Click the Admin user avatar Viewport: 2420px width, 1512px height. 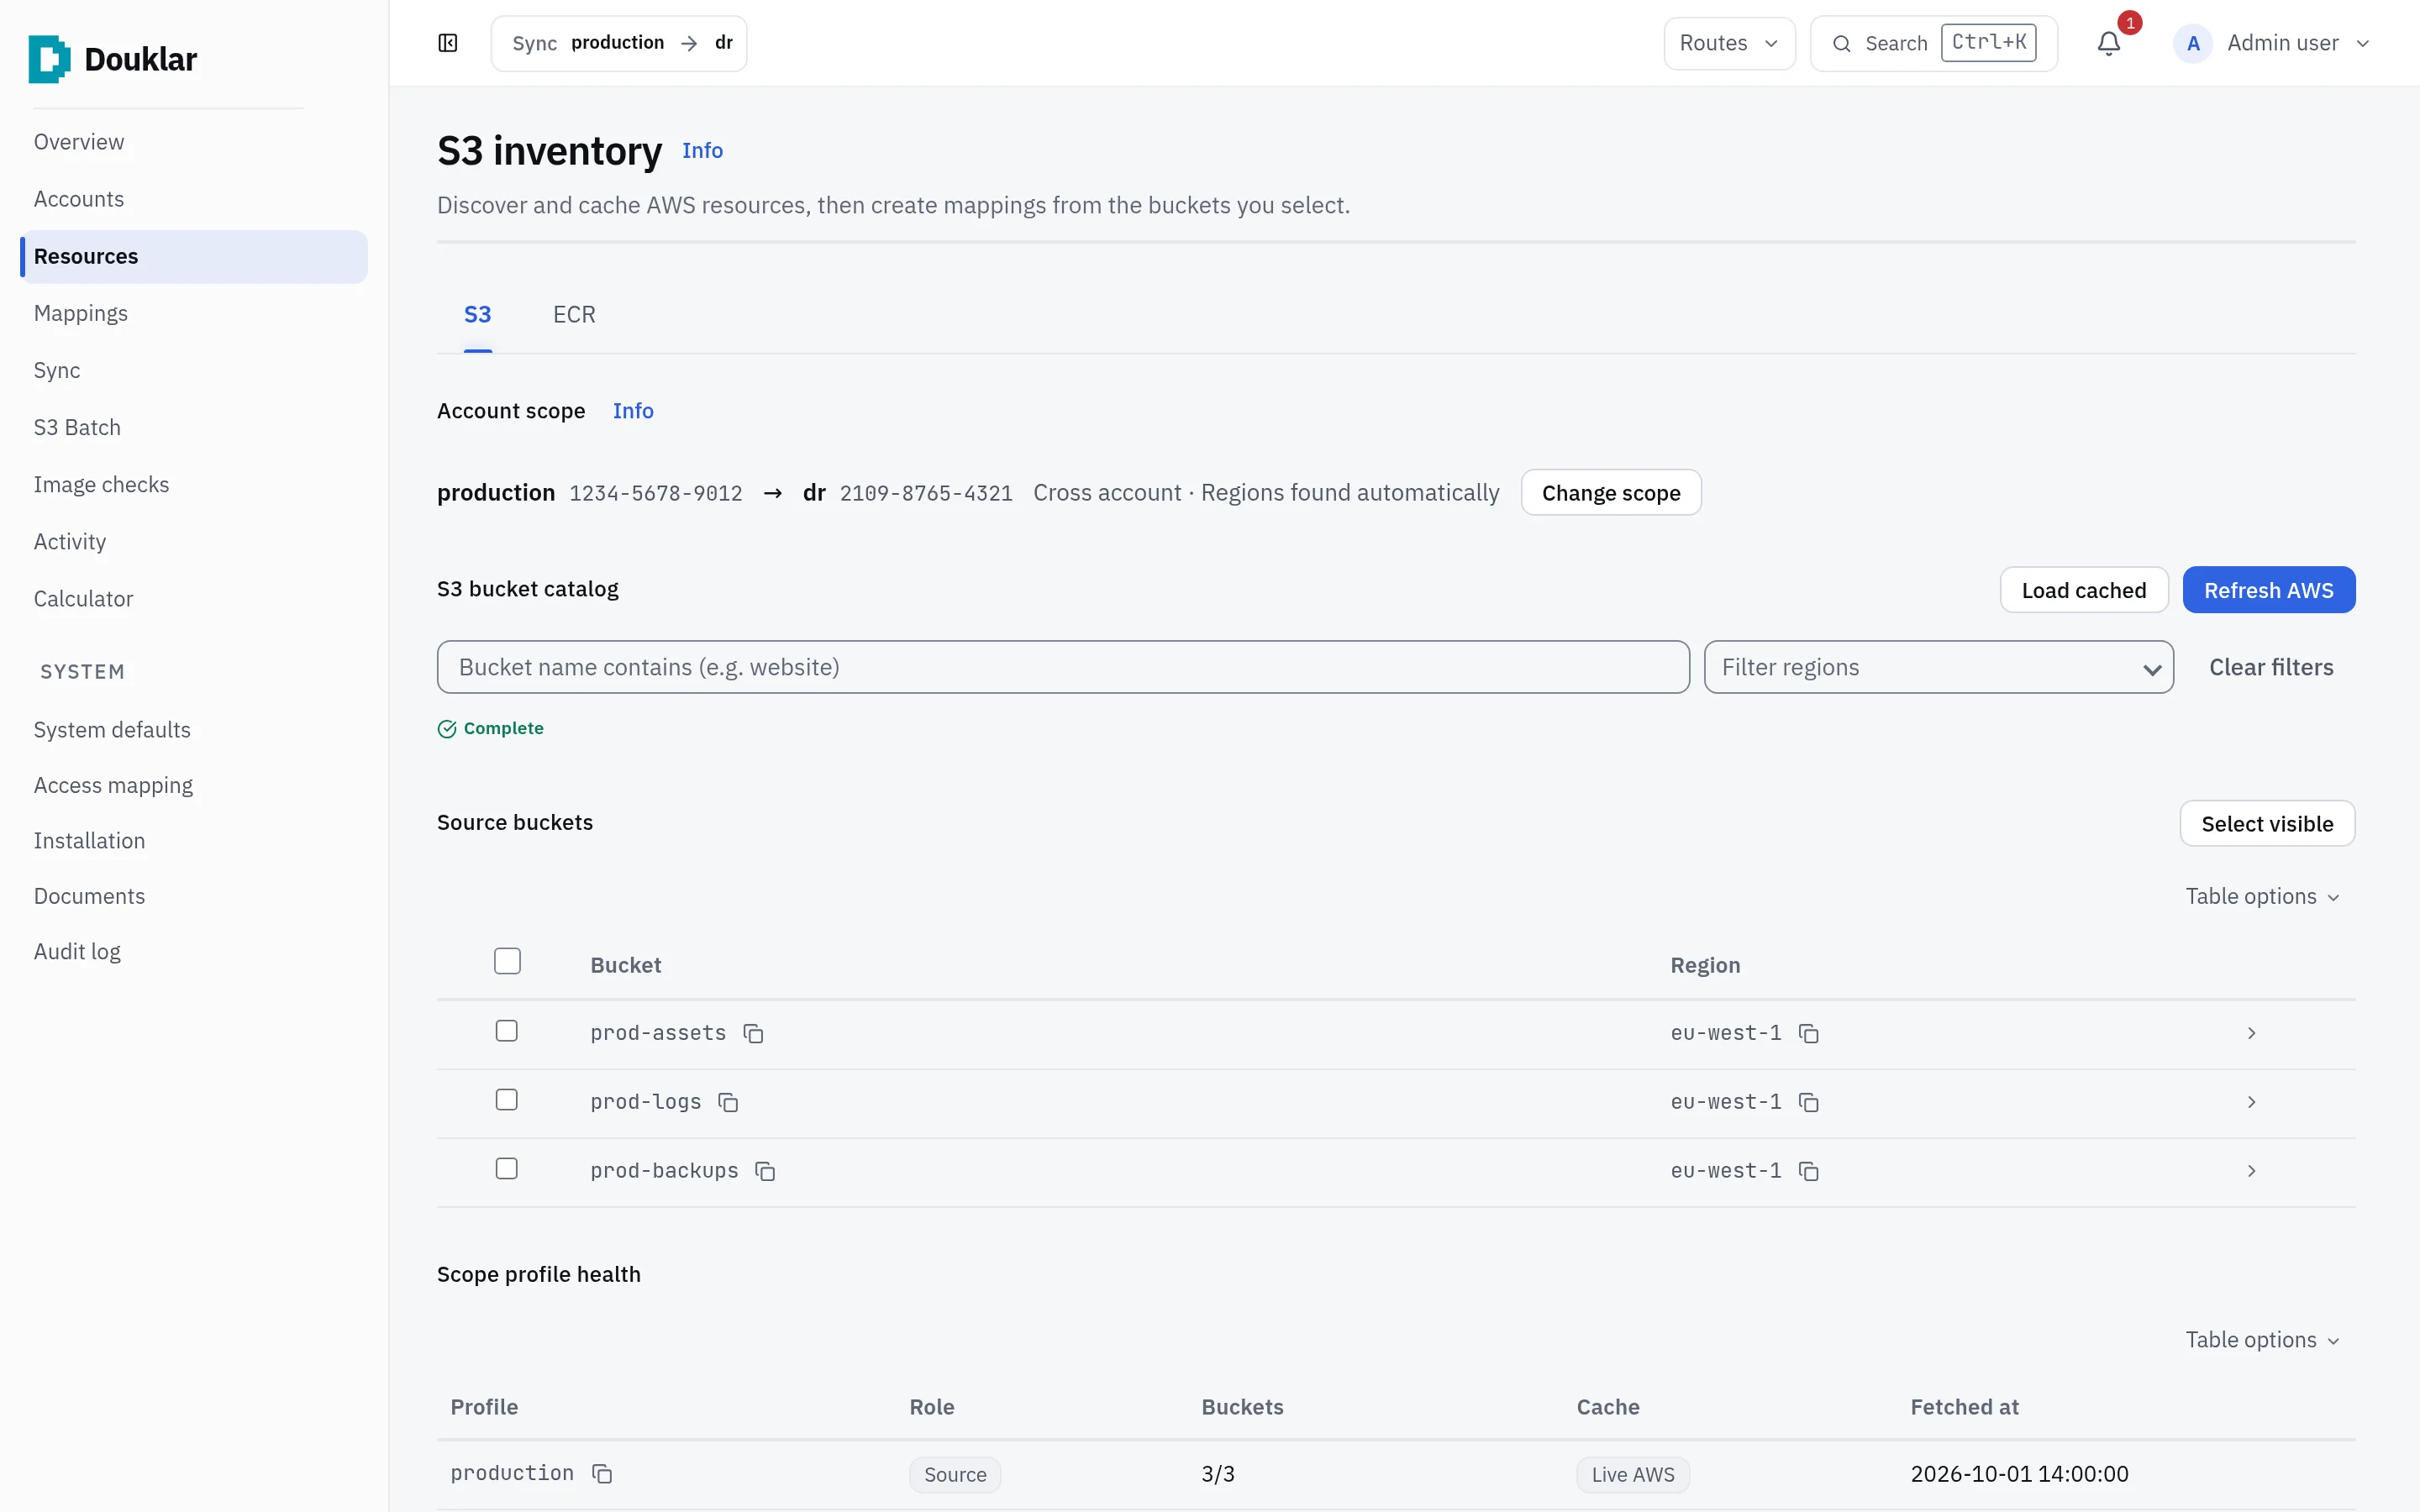pos(2192,43)
